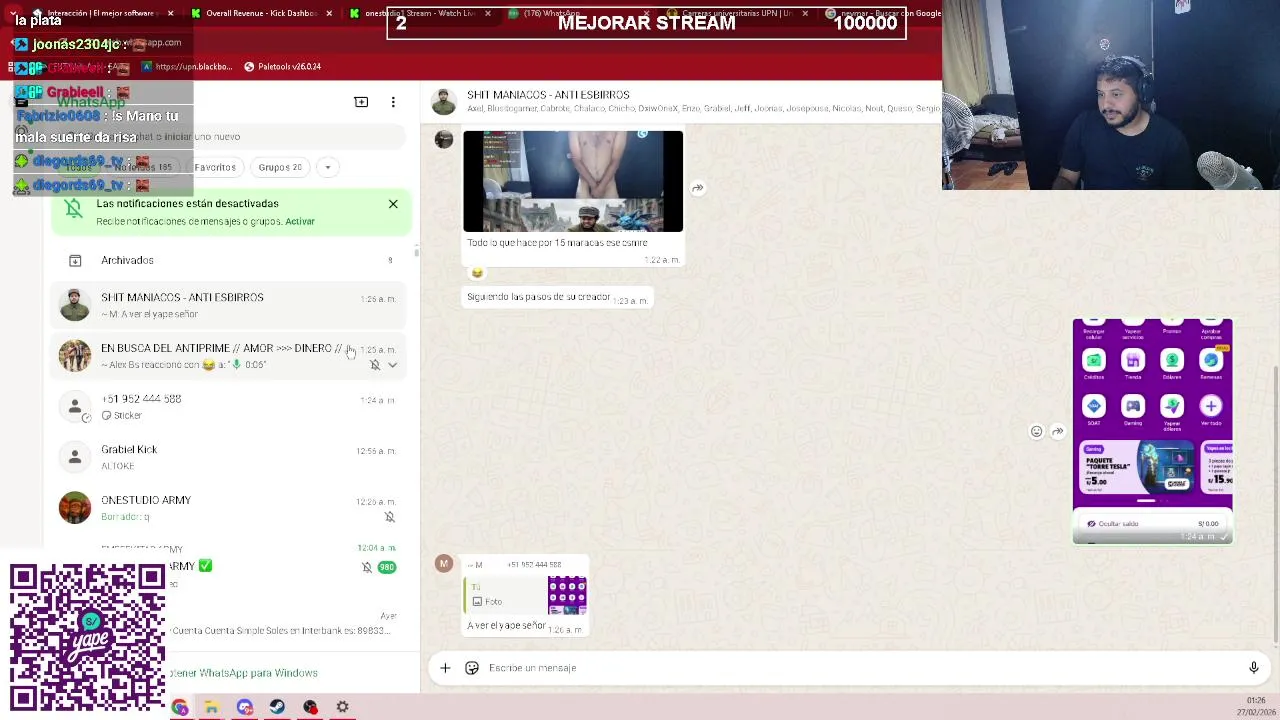Click the Activar notifications link
This screenshot has height=720, width=1280.
click(x=300, y=221)
